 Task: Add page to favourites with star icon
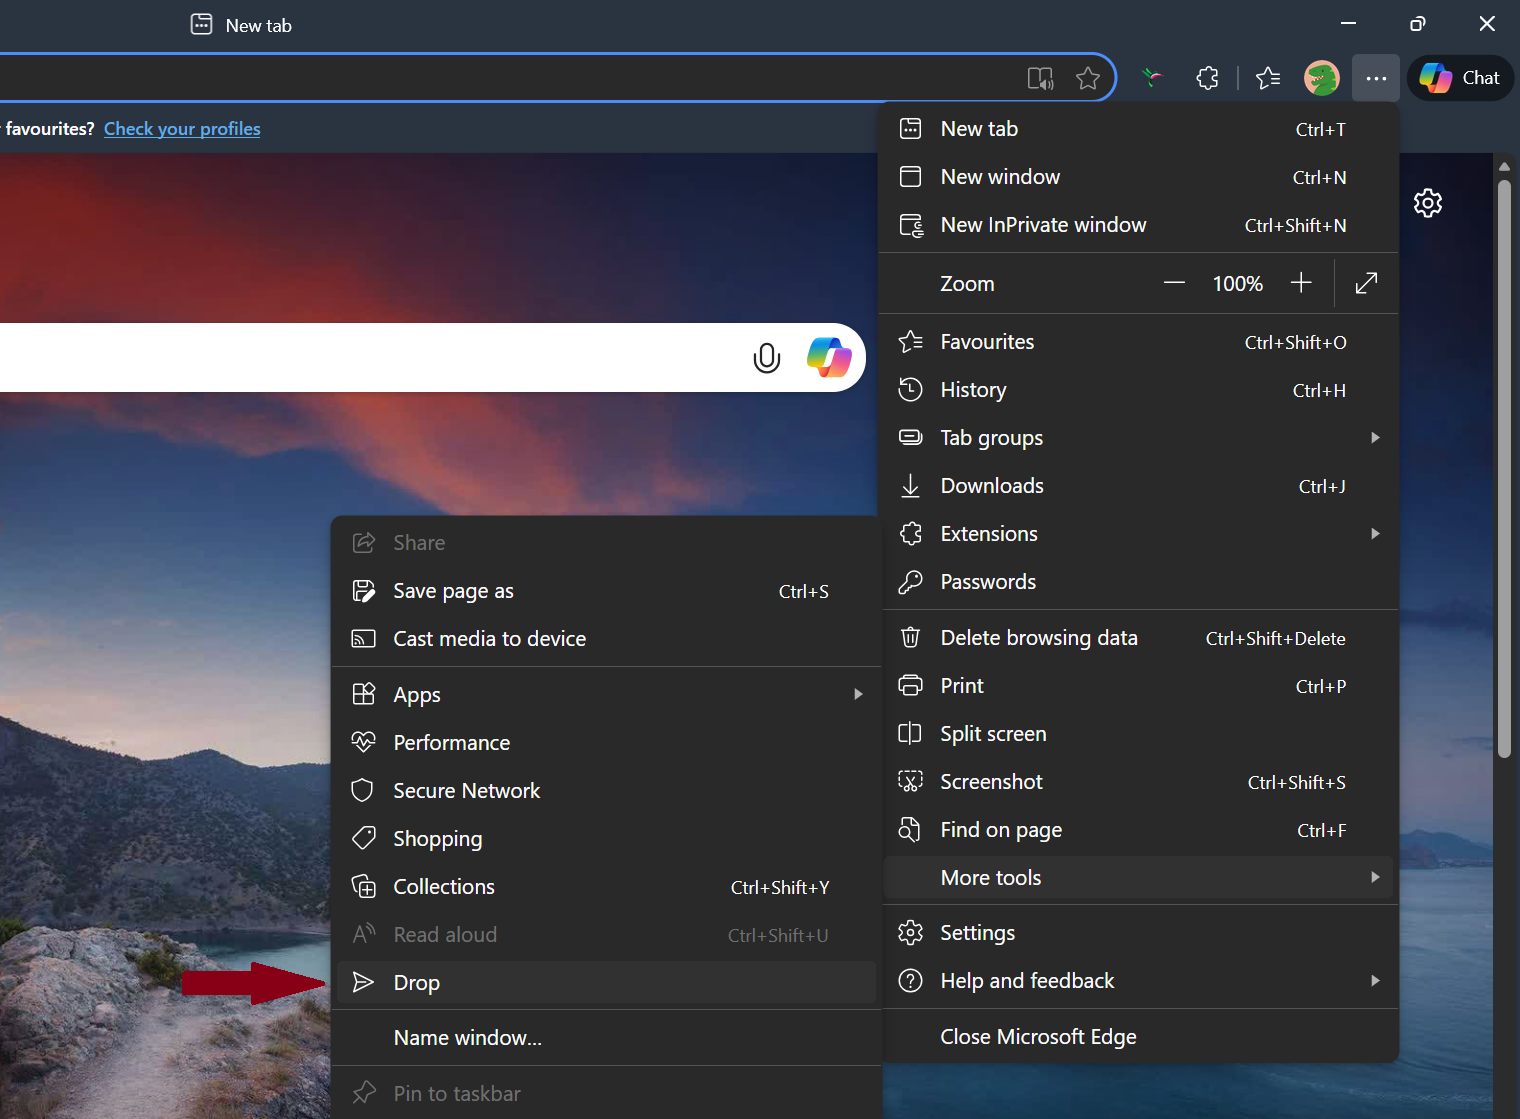1088,78
